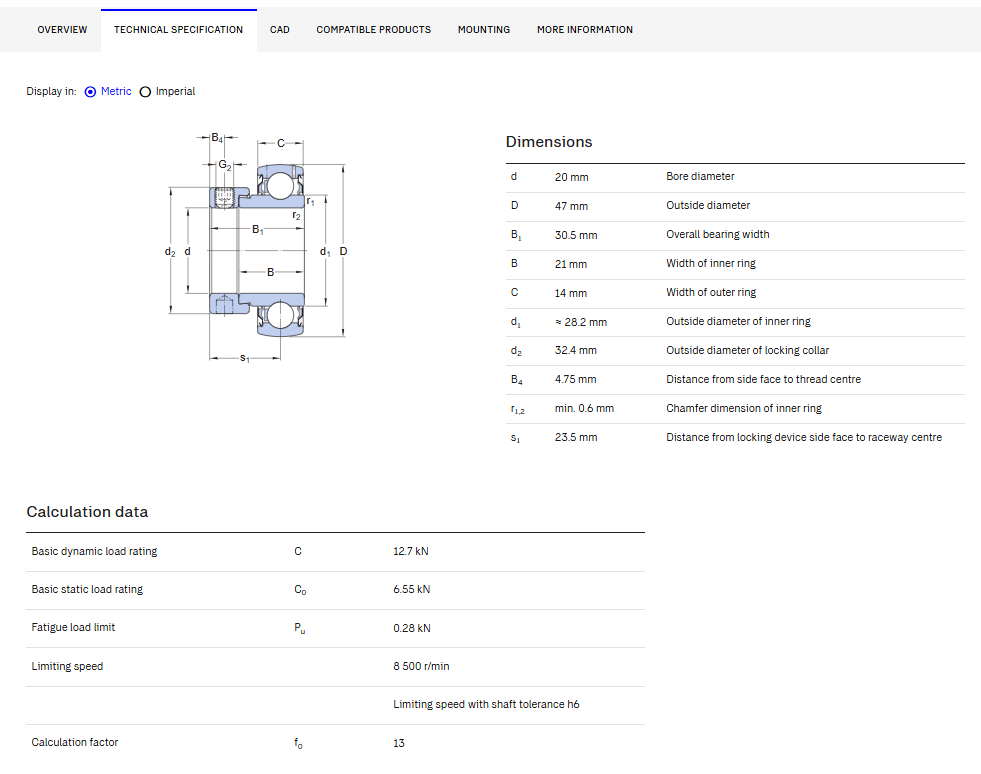Open the Overview tab
This screenshot has height=774, width=981.
coord(62,29)
